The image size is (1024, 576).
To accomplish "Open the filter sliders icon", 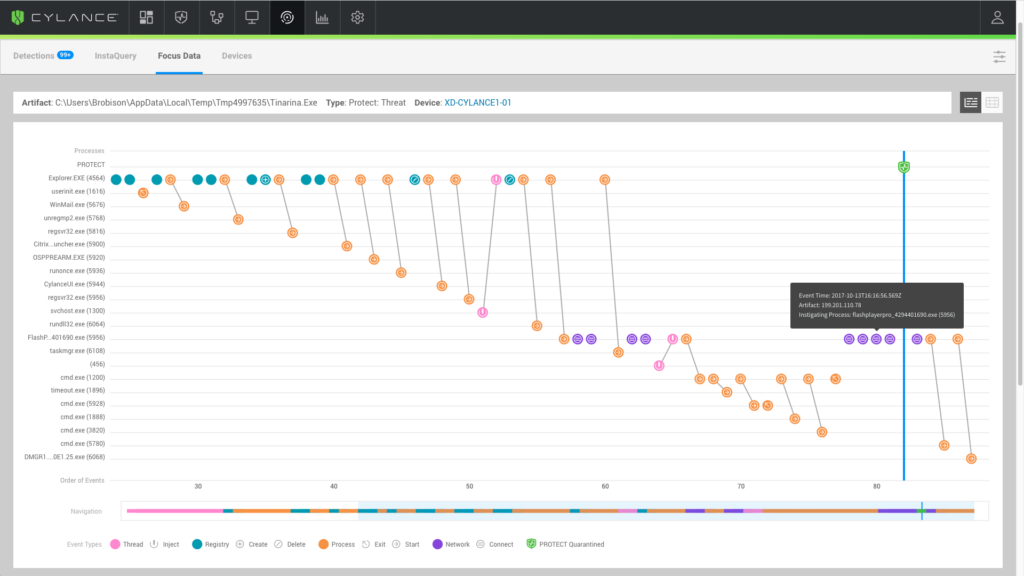I will point(999,57).
